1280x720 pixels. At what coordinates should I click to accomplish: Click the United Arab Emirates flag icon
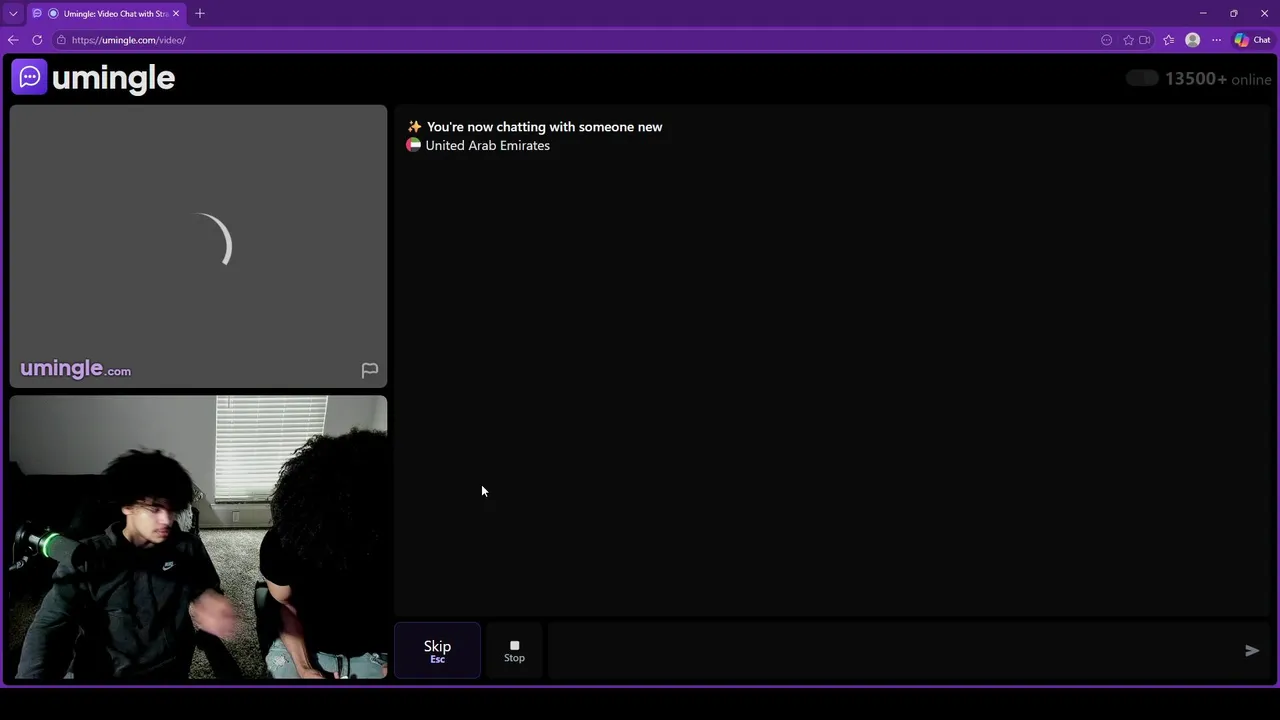(413, 145)
